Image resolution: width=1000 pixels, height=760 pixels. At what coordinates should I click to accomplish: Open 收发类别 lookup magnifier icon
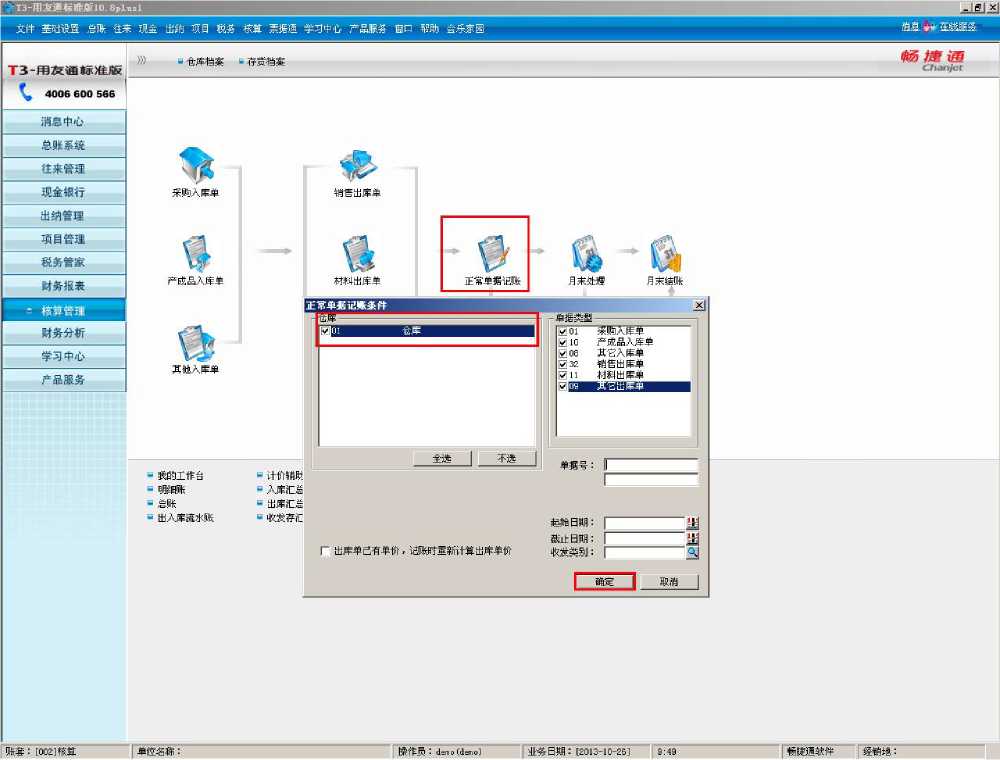692,553
